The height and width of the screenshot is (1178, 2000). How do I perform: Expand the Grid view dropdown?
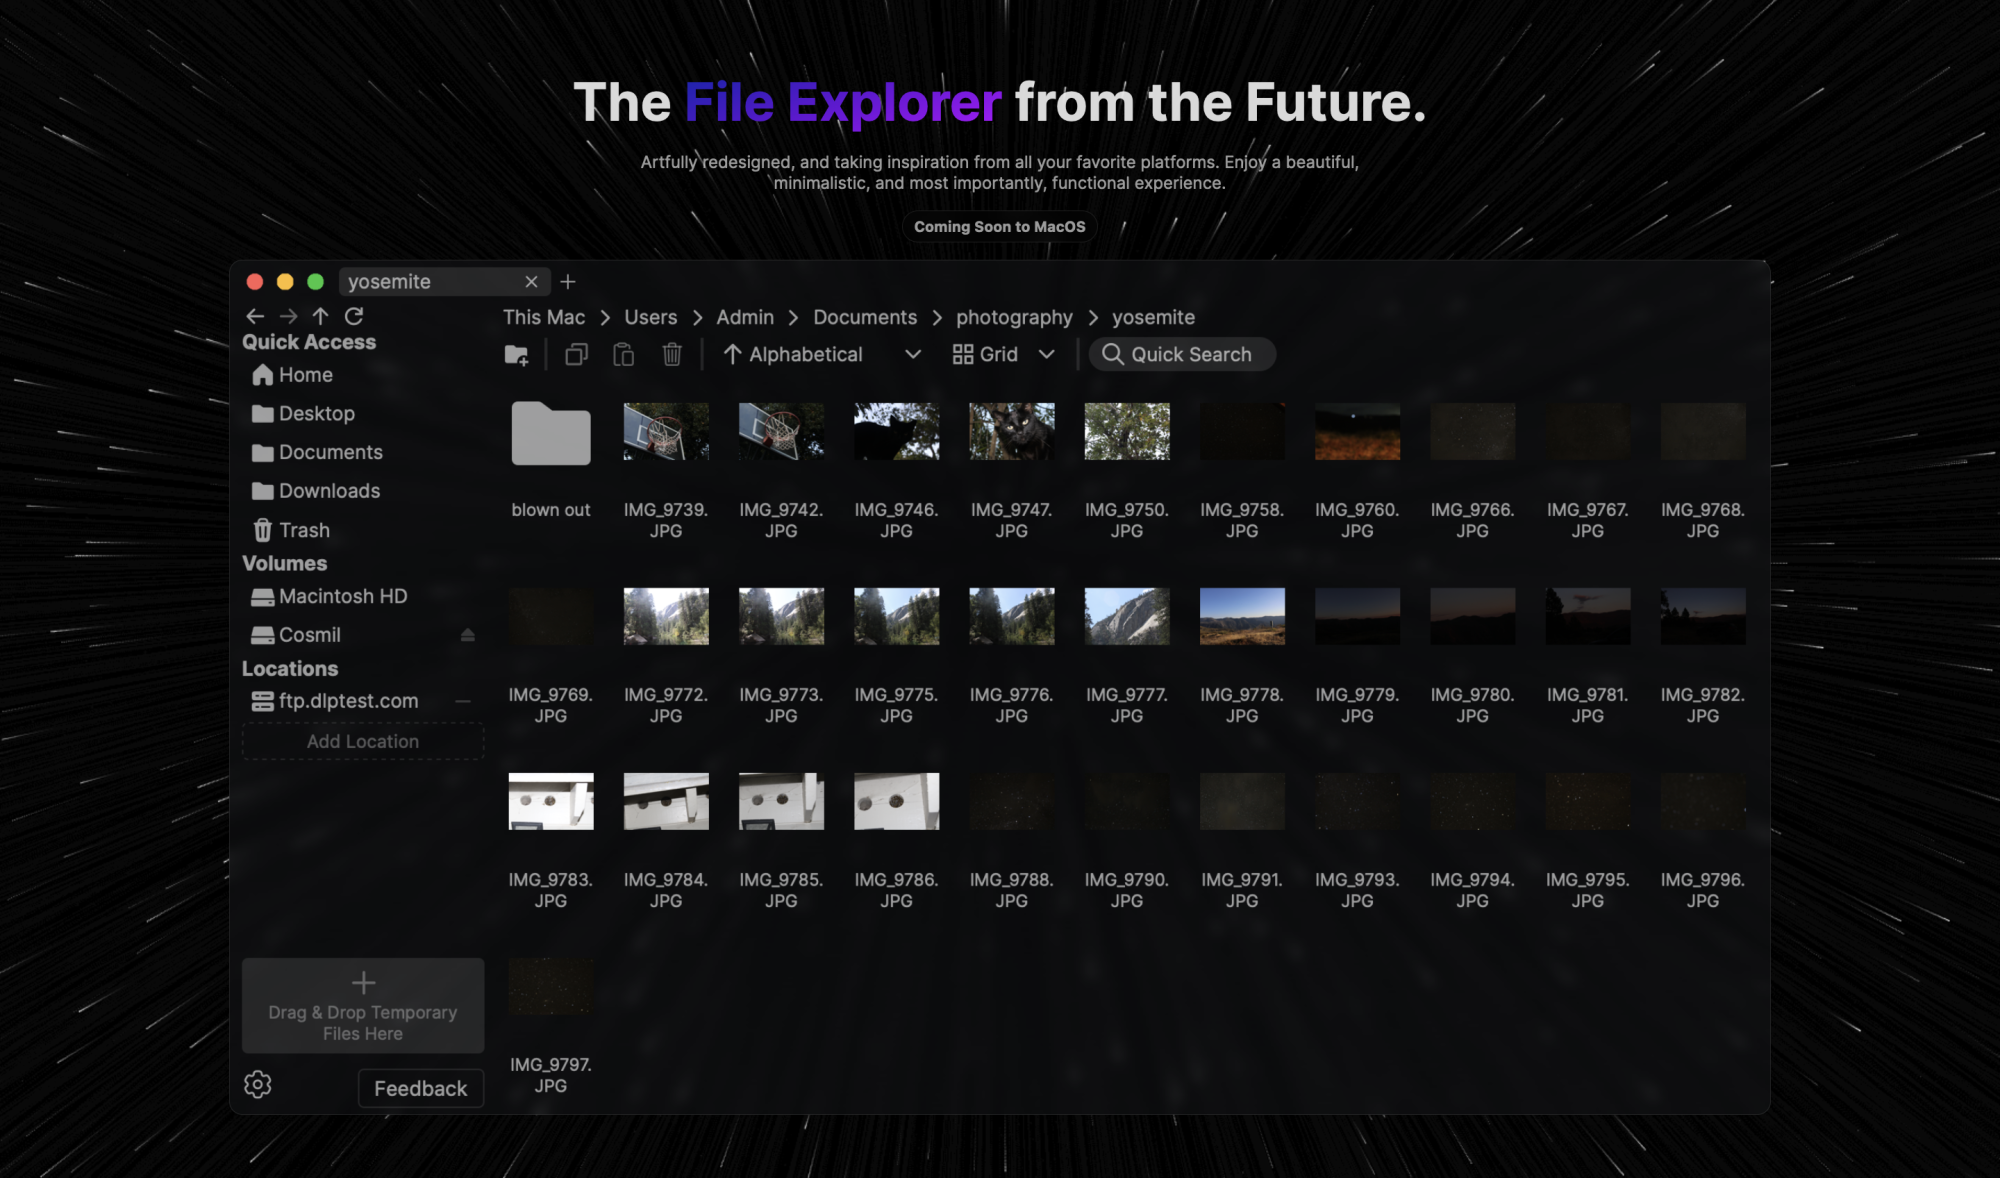click(x=1047, y=355)
